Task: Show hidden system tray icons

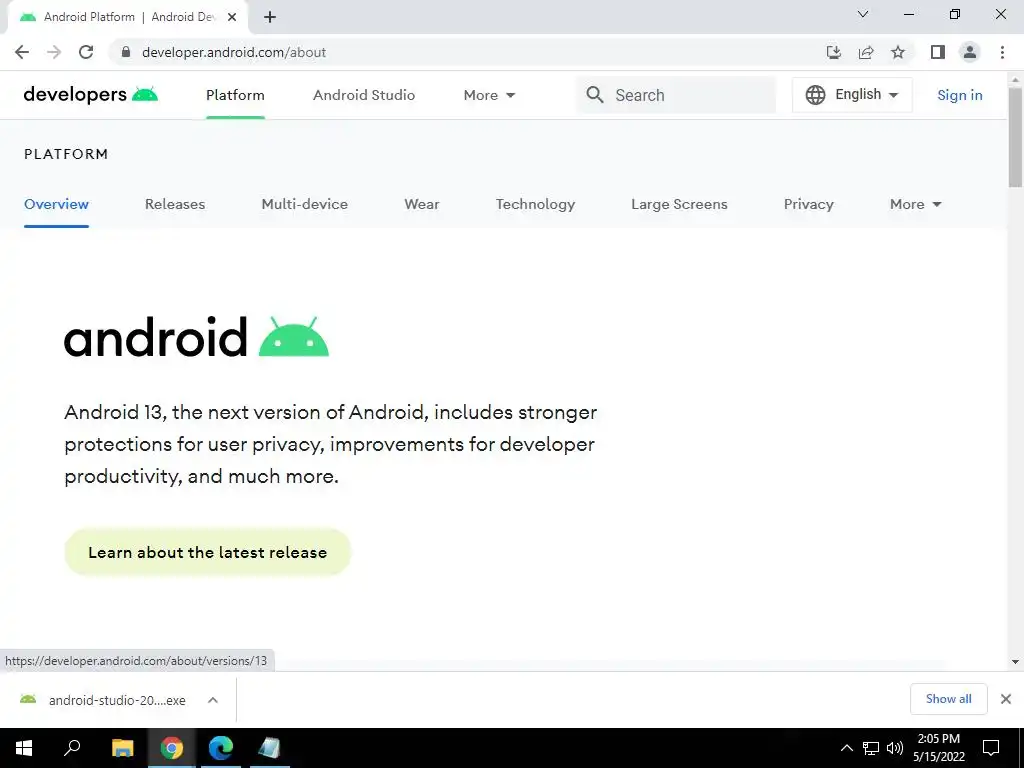Action: [x=846, y=748]
